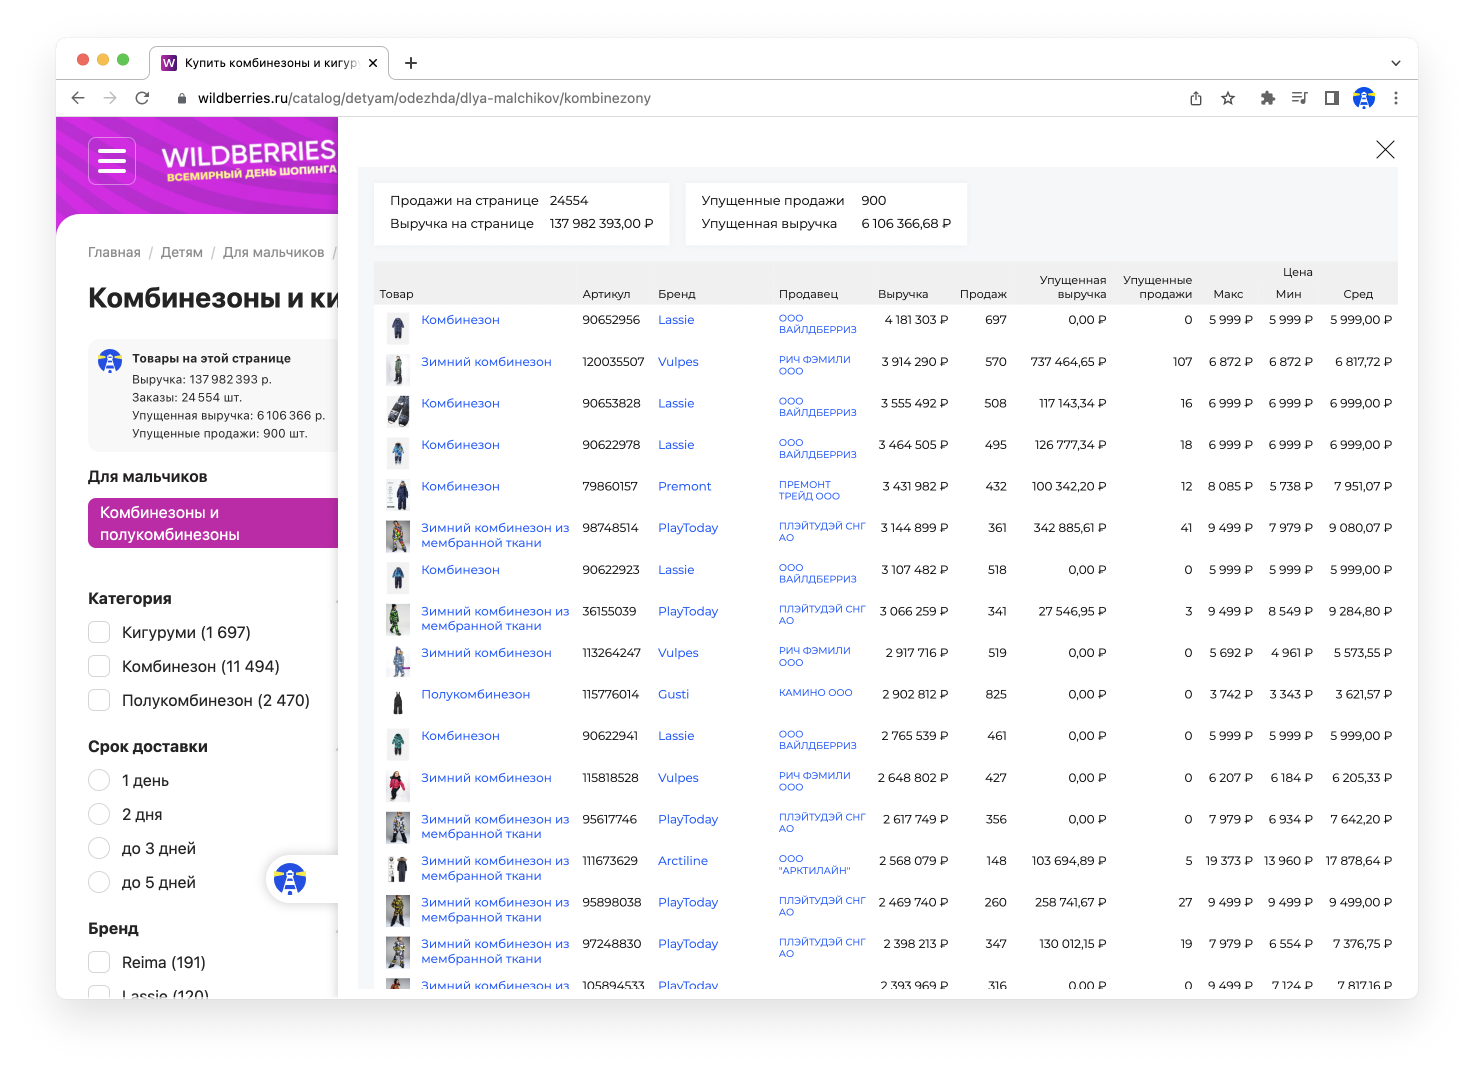This screenshot has width=1474, height=1073.
Task: Toggle the browser side panel
Action: click(x=1332, y=98)
